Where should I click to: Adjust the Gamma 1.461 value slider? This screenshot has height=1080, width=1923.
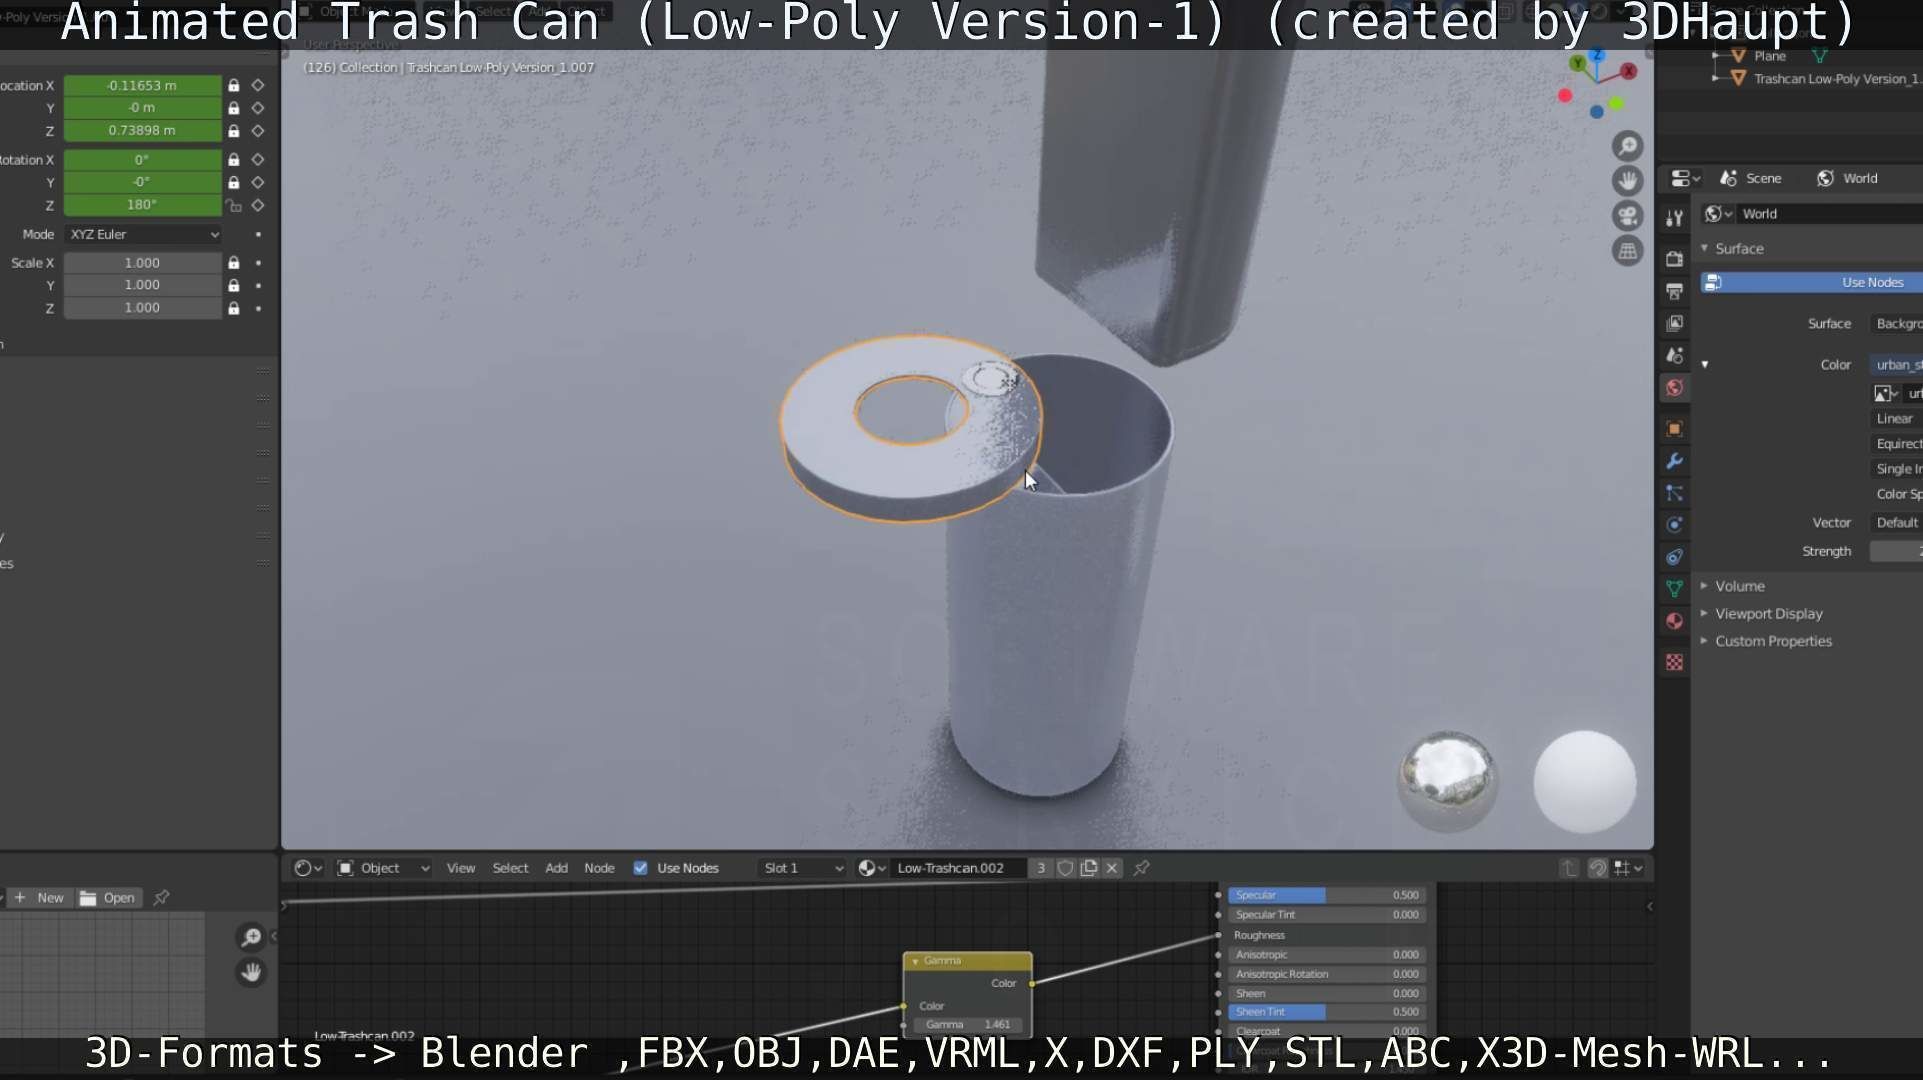coord(968,1025)
